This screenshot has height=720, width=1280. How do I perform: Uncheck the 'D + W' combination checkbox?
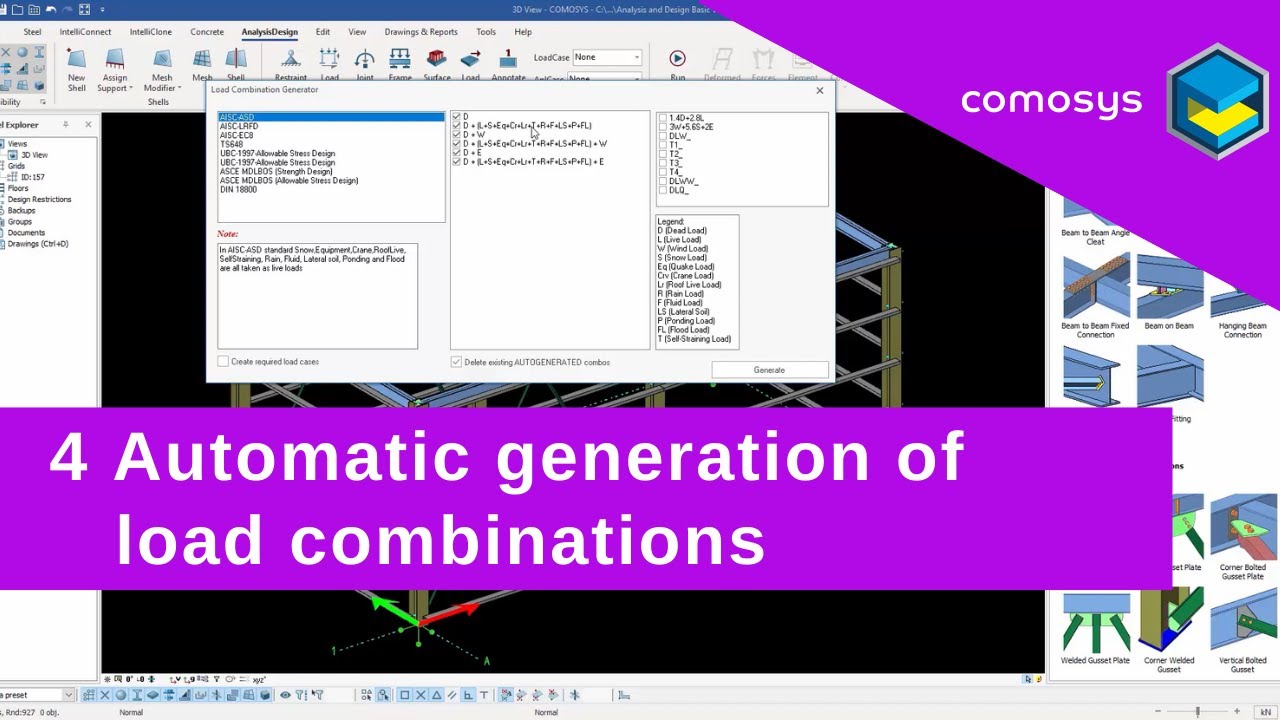[x=456, y=135]
